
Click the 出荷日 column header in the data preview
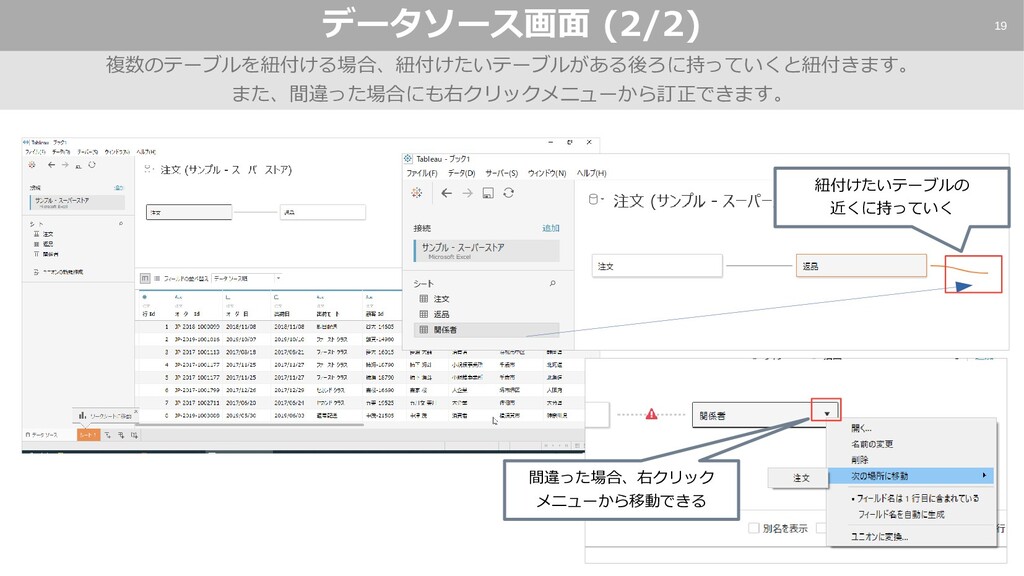281,313
